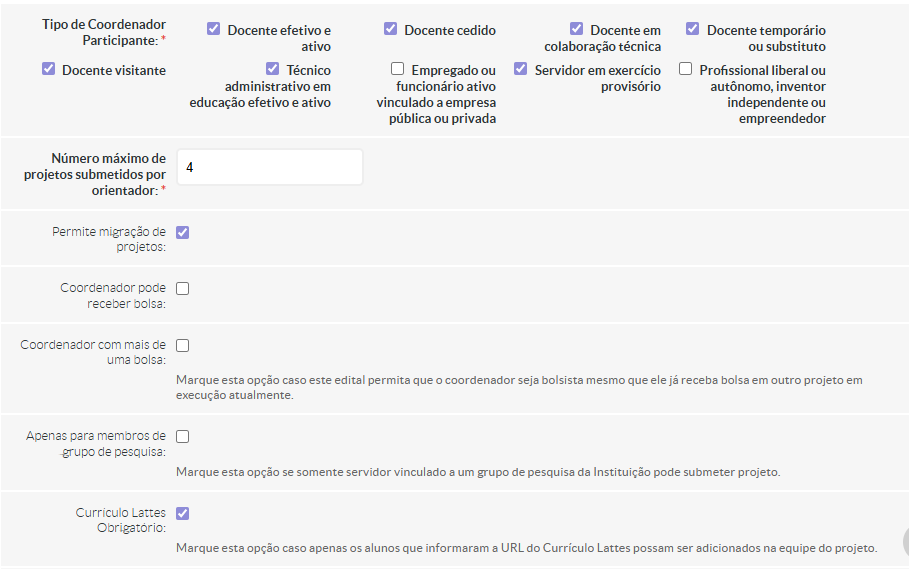Disable 'Docente temporário ou substituto' checkbox
The height and width of the screenshot is (569, 909).
coord(693,29)
